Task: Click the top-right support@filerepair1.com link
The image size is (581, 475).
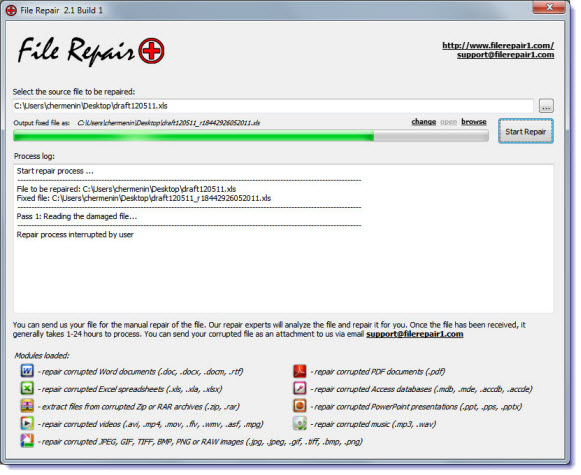Action: pyautogui.click(x=505, y=55)
